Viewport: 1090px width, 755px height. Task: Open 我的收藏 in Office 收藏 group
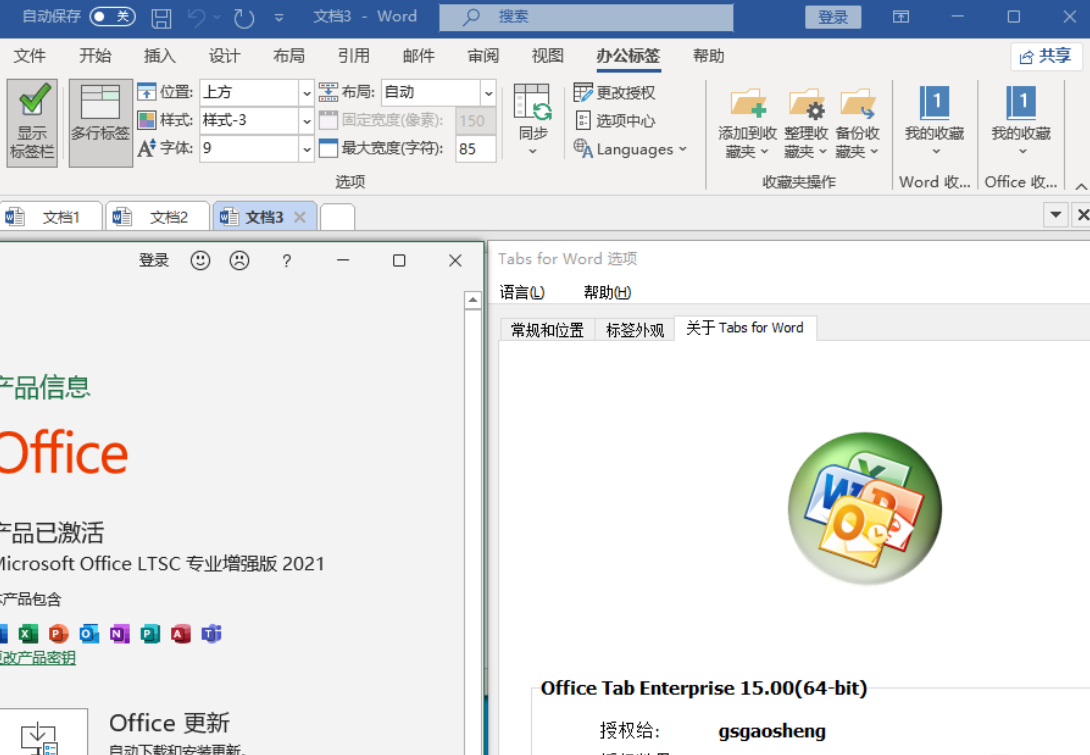tap(1021, 122)
